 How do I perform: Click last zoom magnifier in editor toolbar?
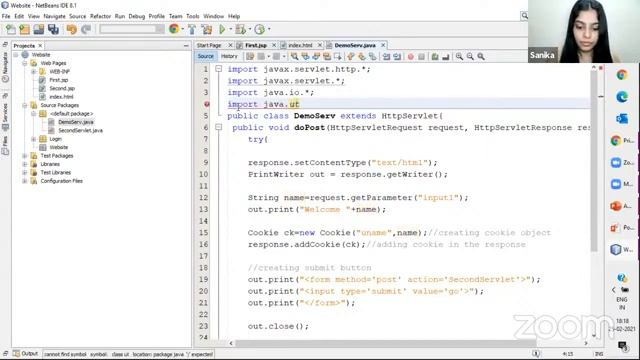pyautogui.click(x=481, y=56)
